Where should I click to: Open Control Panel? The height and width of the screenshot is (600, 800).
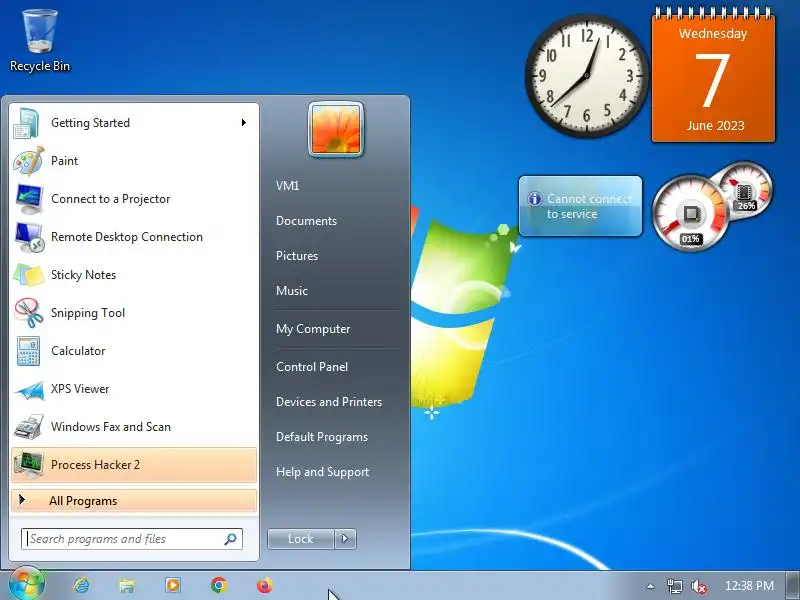point(312,367)
